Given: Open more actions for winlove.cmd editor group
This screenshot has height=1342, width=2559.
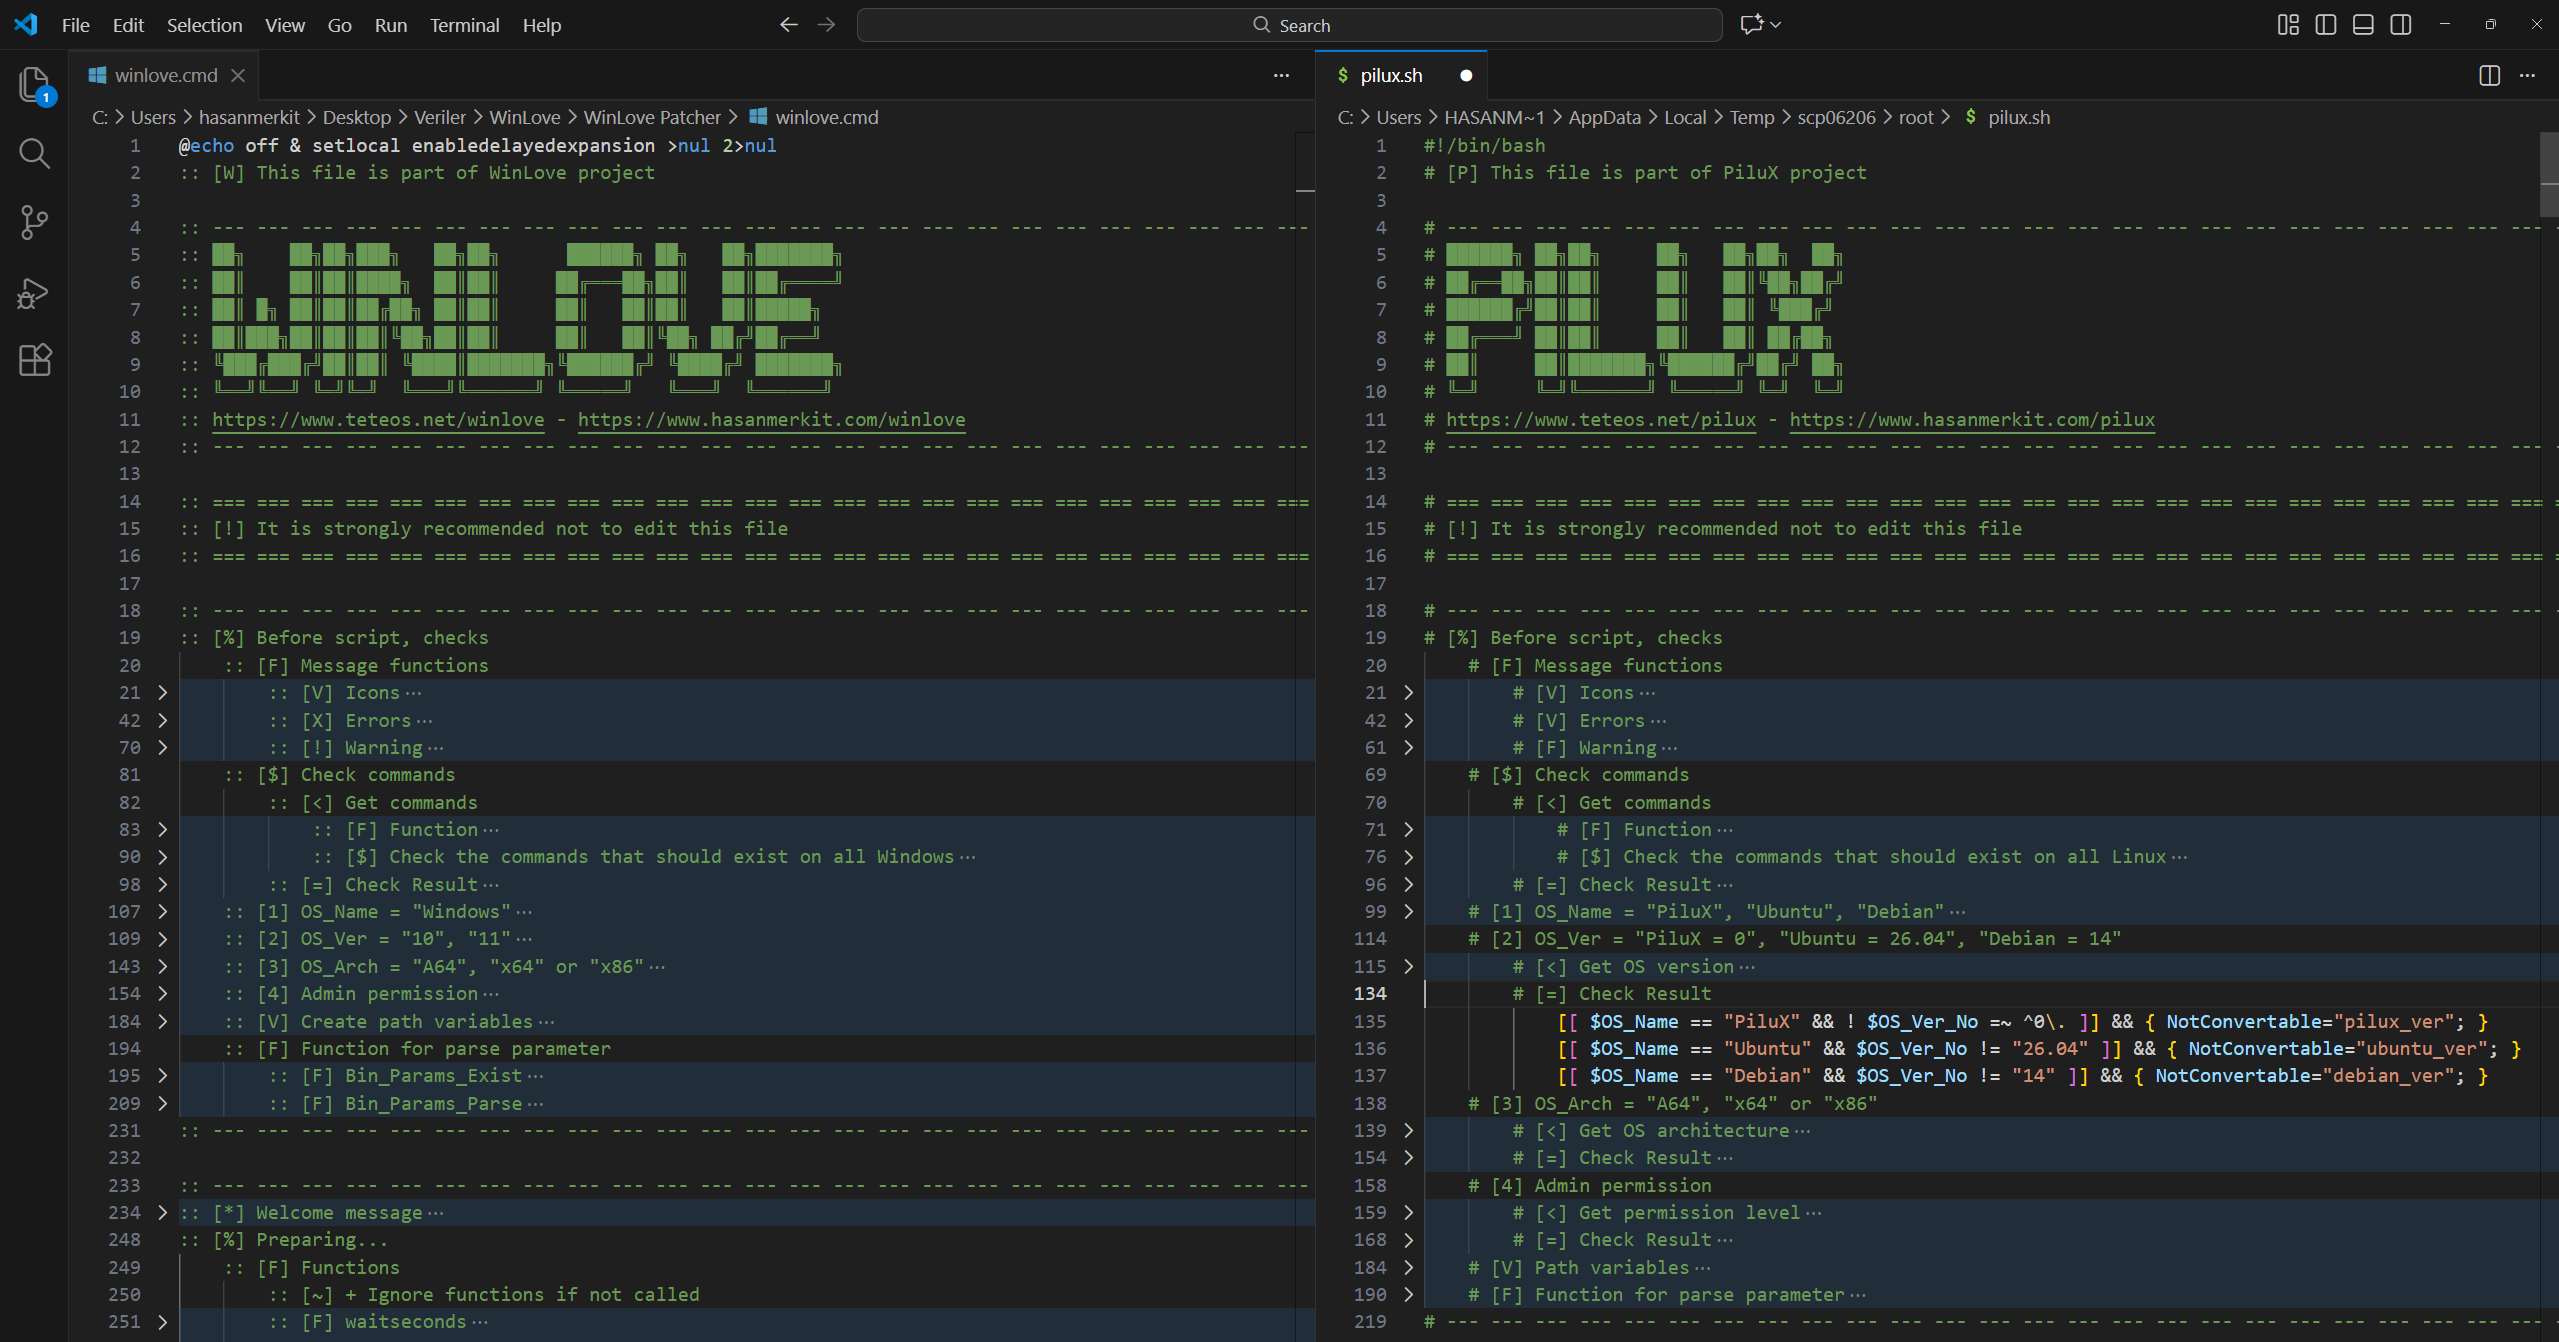Looking at the screenshot, I should pyautogui.click(x=1281, y=76).
